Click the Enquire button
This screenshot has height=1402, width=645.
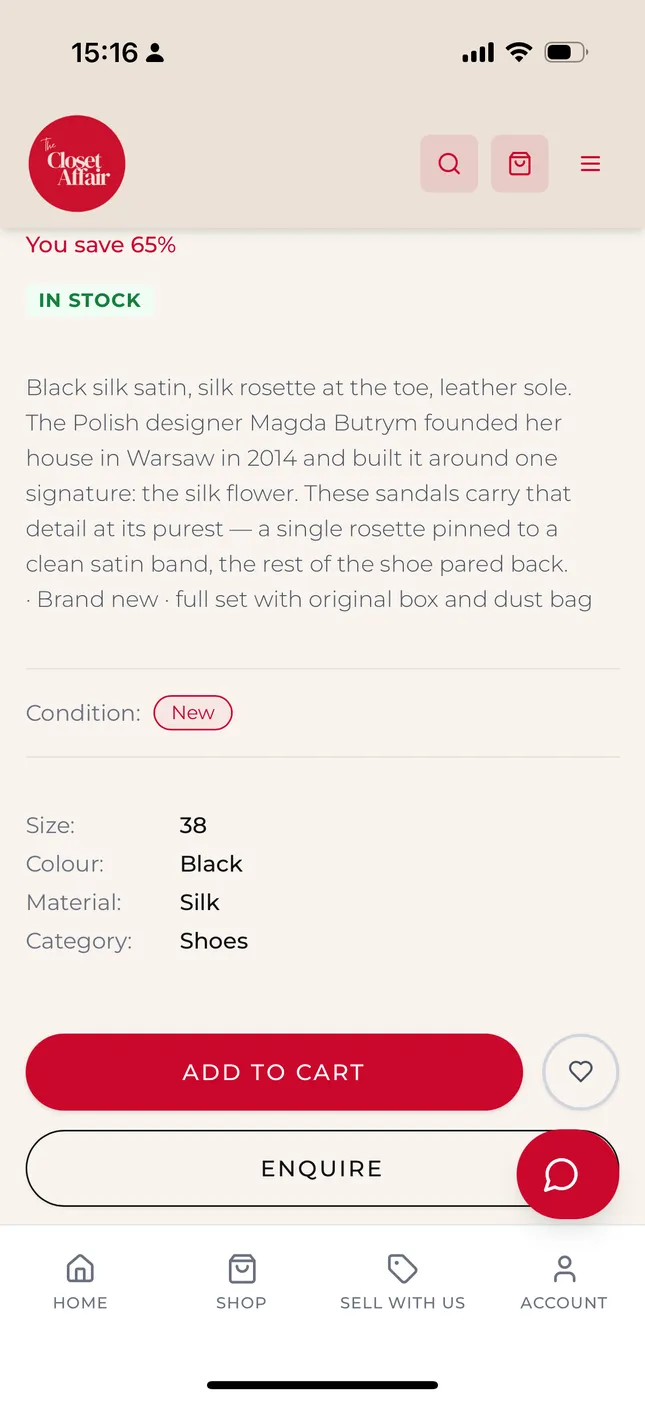point(322,1168)
